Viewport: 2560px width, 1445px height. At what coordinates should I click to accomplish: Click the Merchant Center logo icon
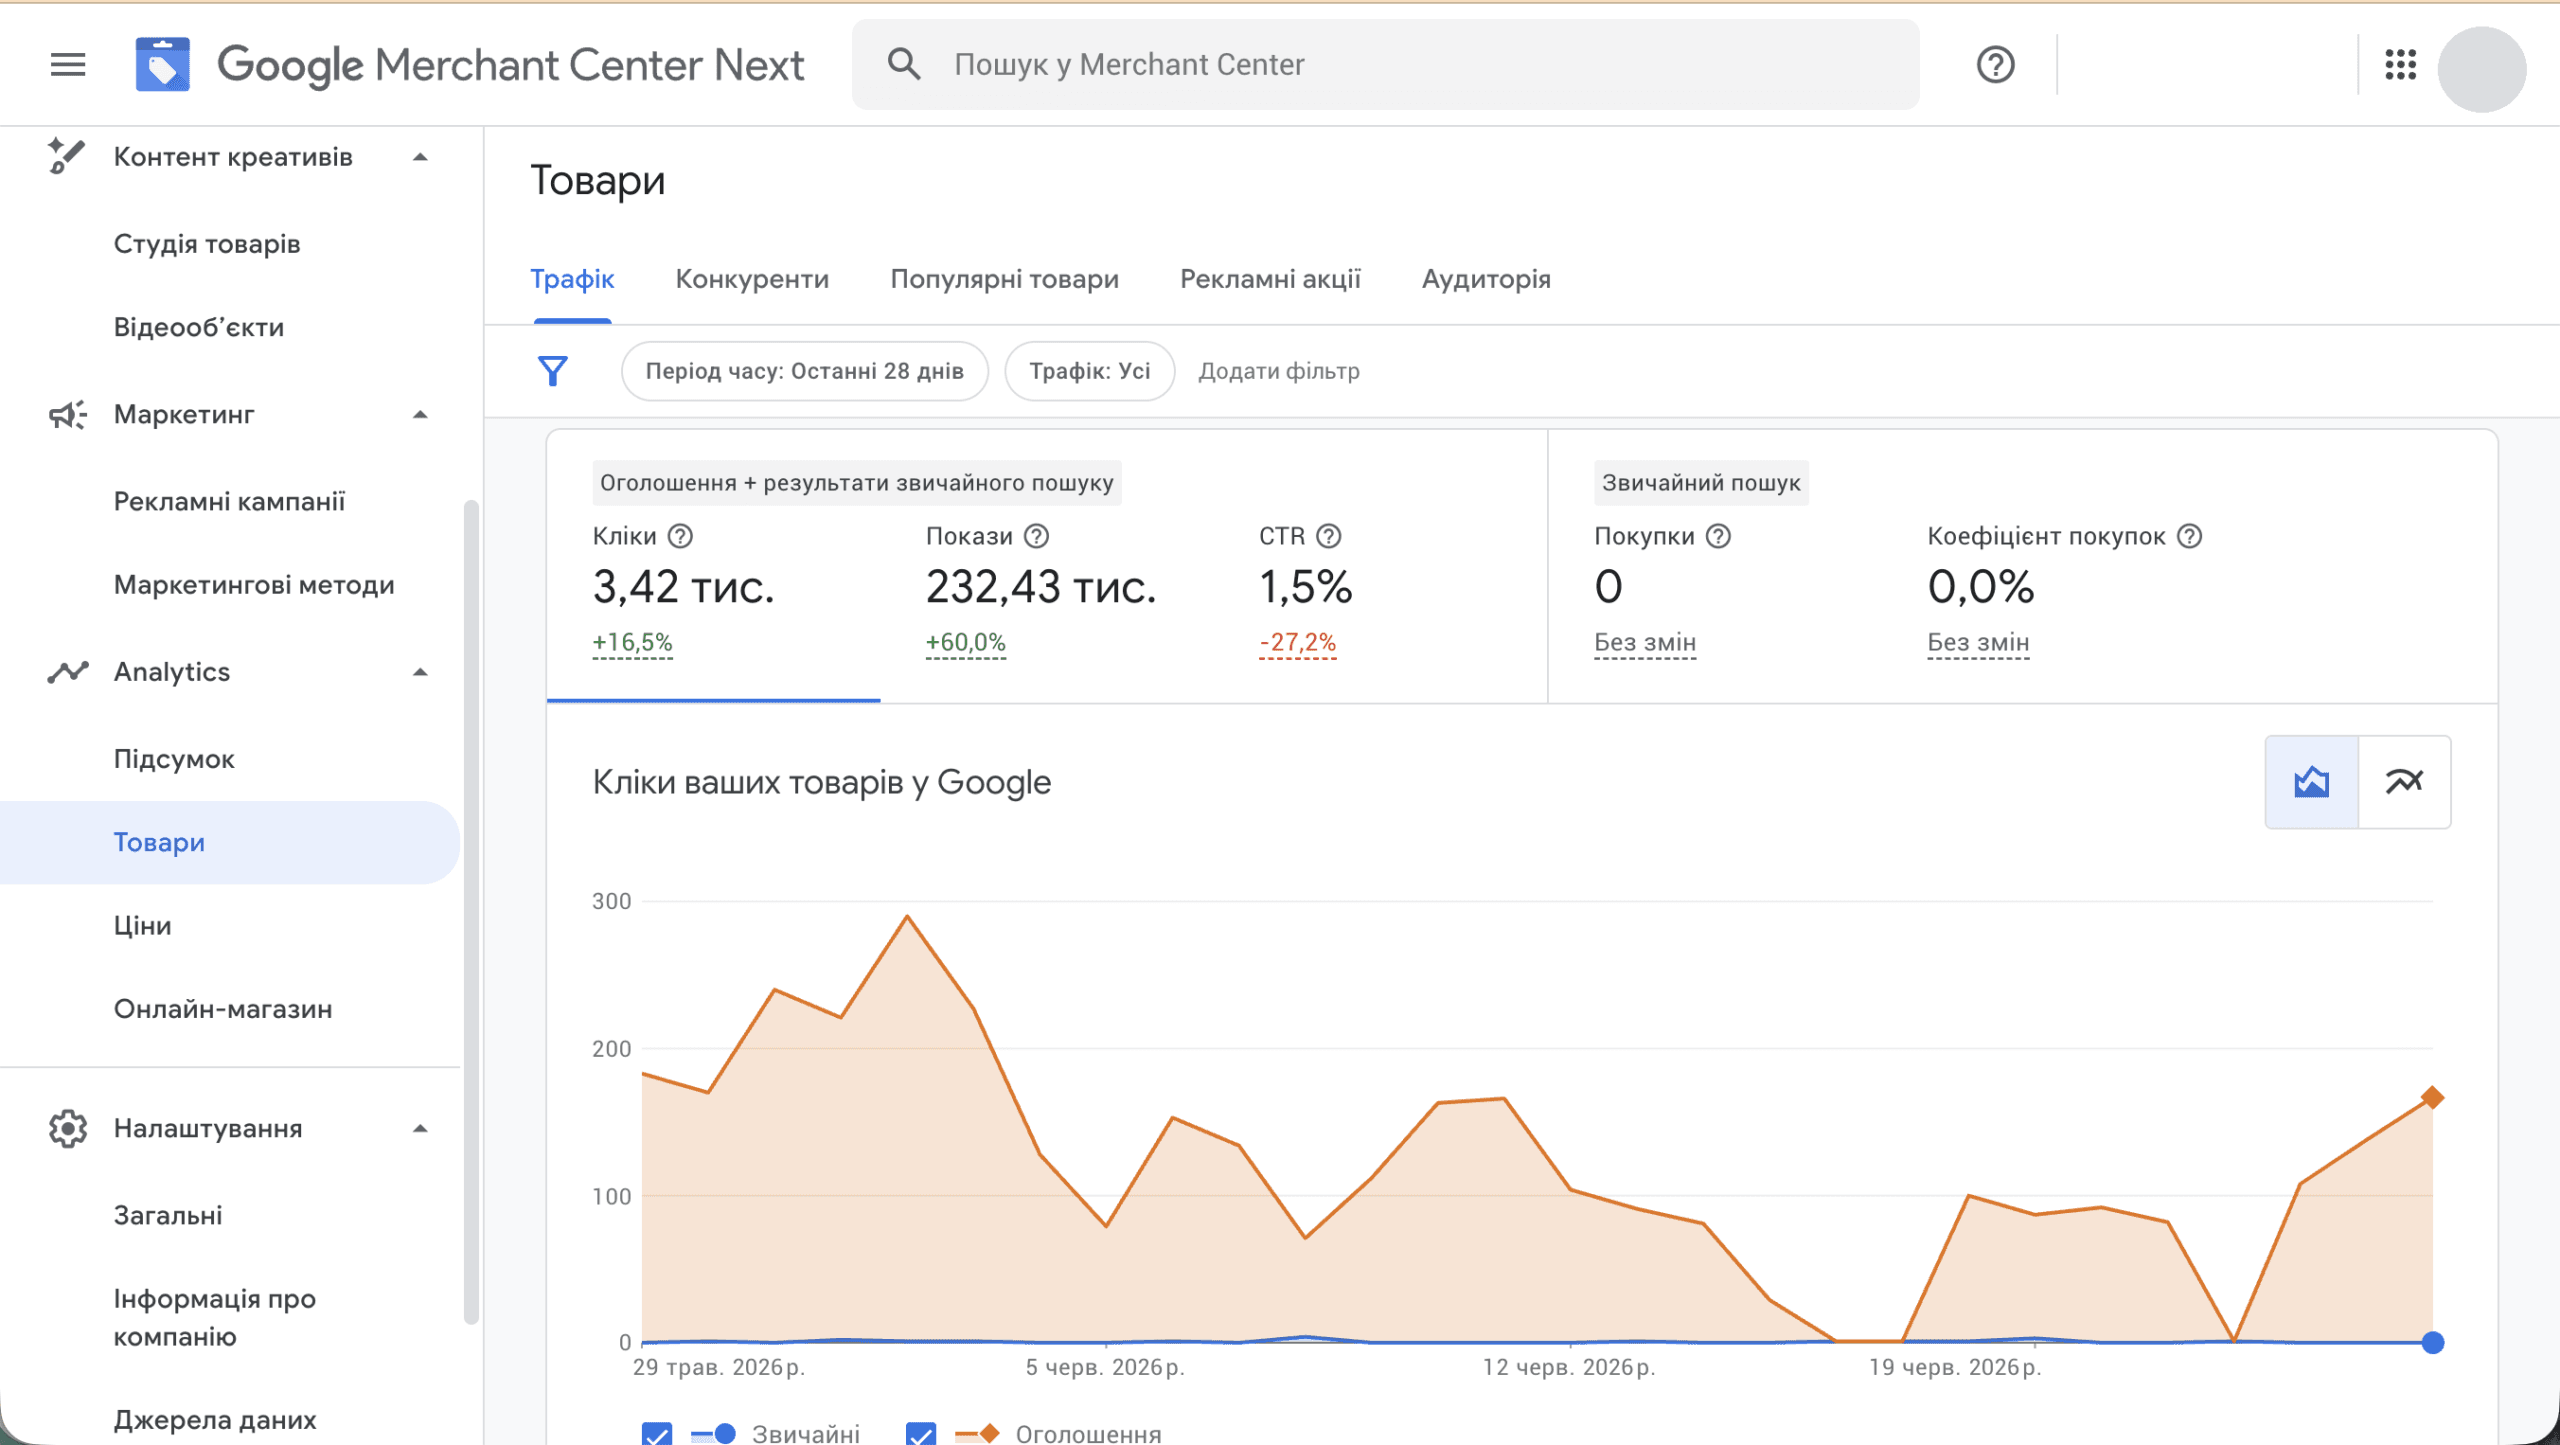pos(163,65)
